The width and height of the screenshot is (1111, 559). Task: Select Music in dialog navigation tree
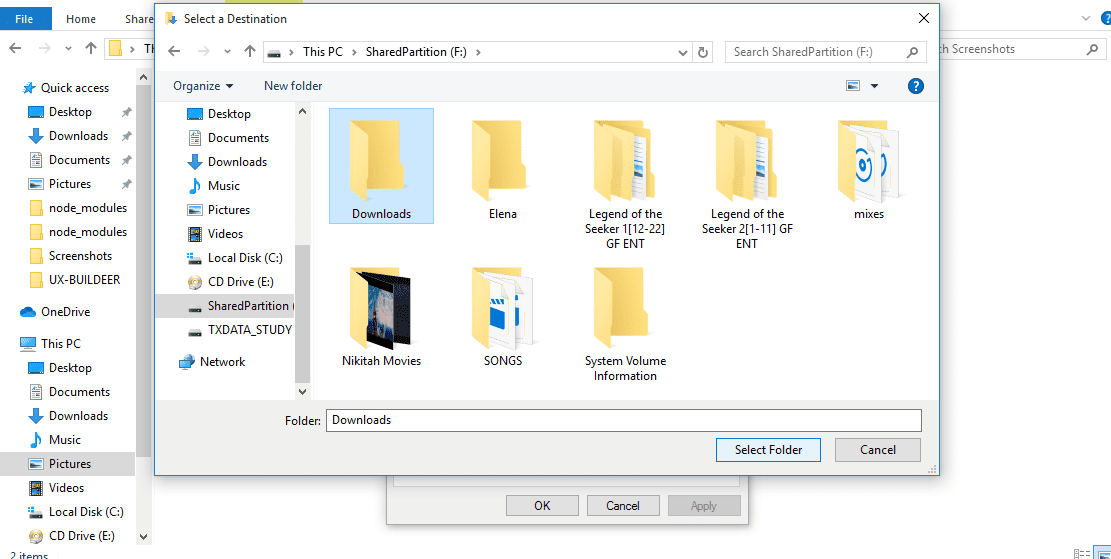(224, 186)
